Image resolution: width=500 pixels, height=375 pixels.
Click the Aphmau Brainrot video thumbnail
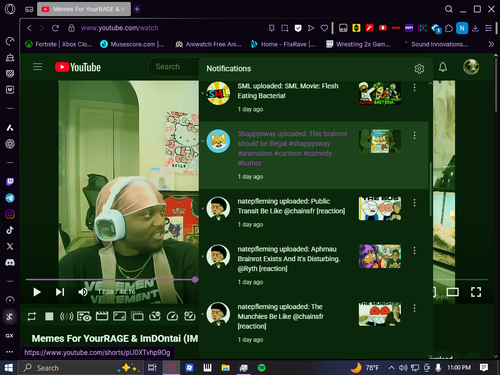(x=380, y=256)
